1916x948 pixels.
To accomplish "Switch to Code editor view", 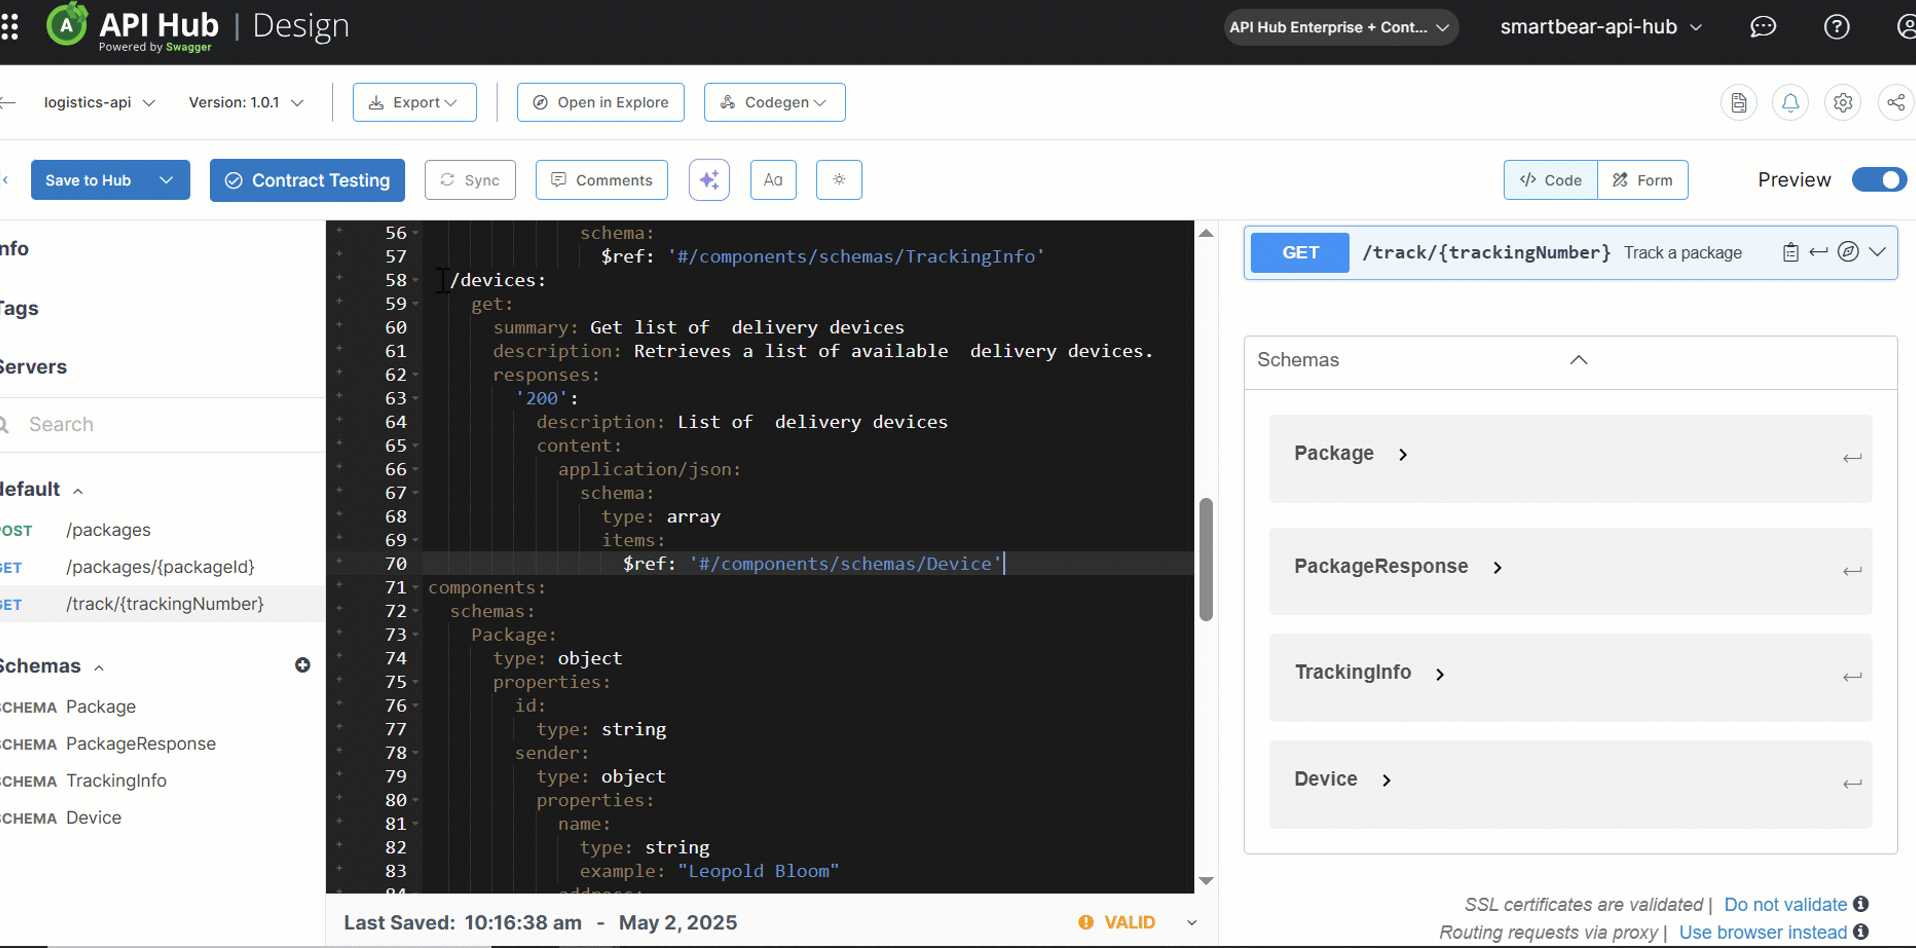I will [1550, 180].
